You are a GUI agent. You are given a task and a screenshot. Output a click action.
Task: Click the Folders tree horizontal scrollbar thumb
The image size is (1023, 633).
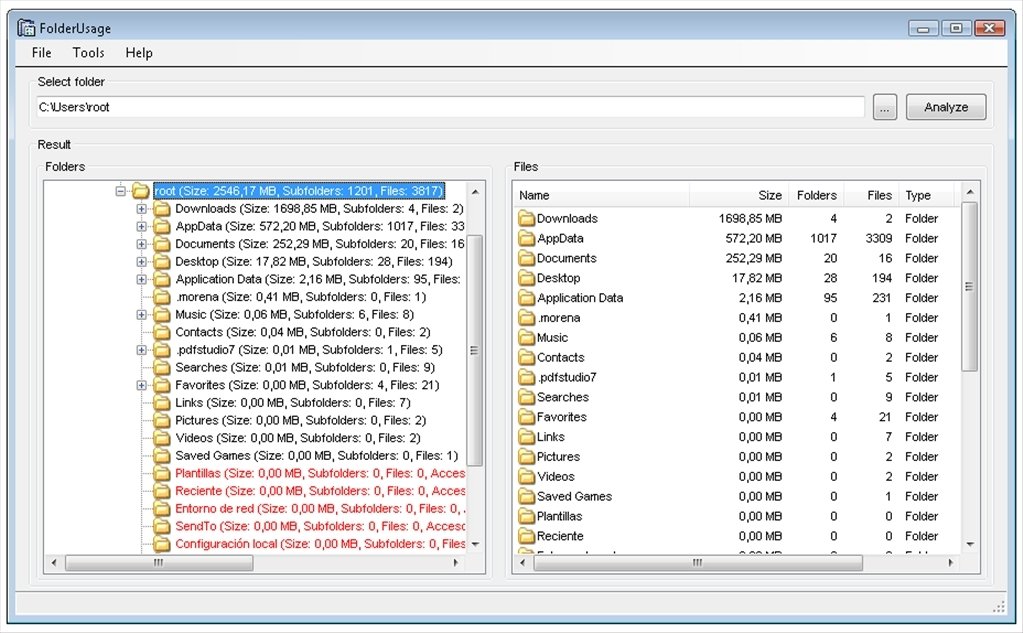(159, 563)
